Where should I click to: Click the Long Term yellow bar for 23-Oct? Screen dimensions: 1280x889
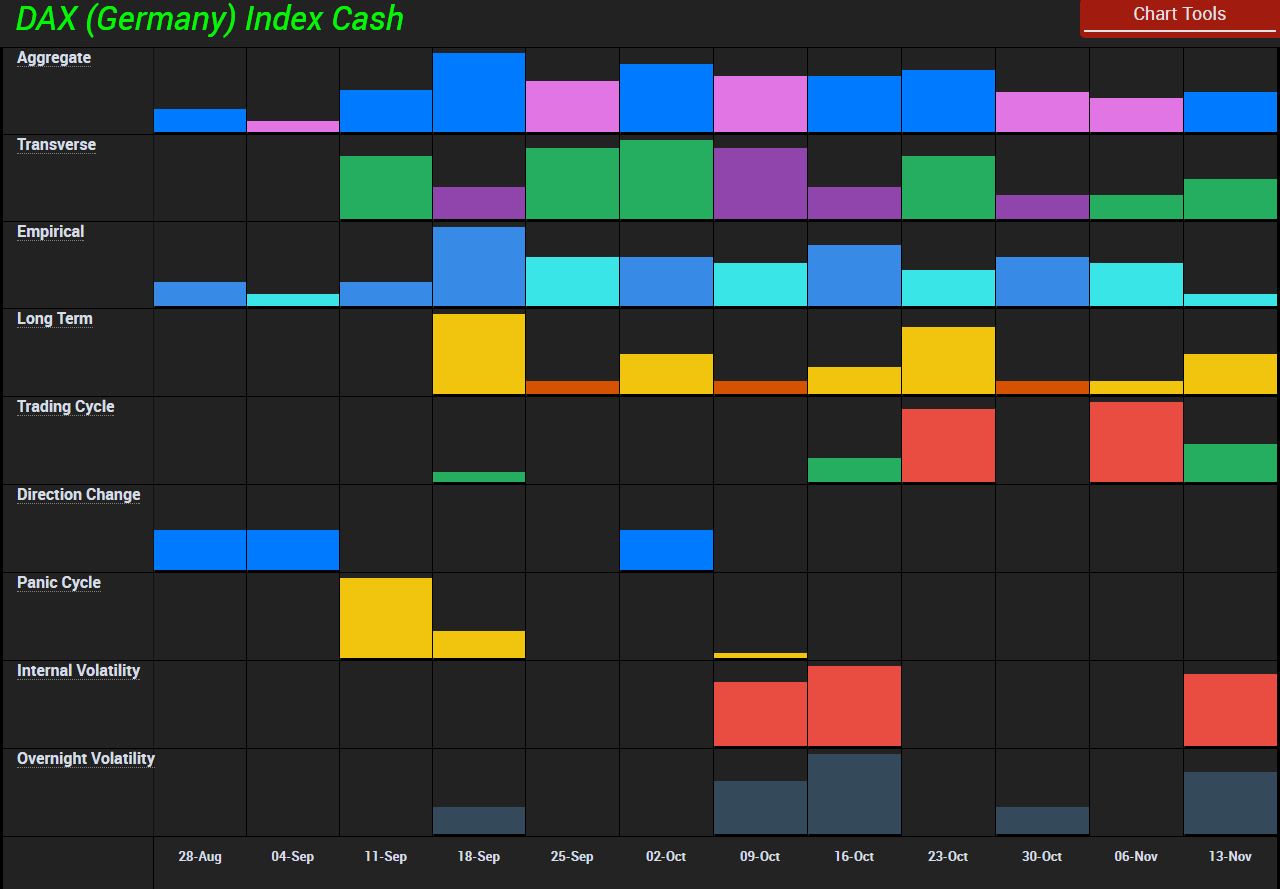(948, 360)
